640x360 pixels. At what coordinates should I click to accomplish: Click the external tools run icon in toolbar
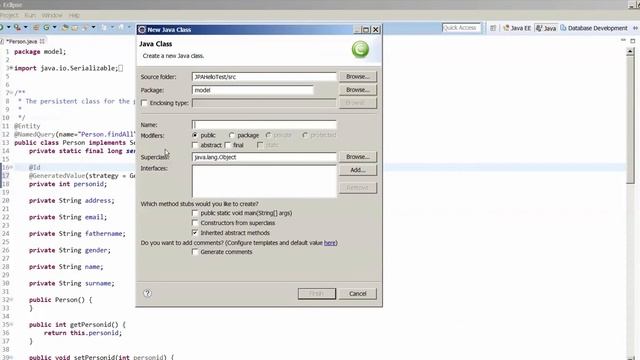tap(17, 28)
